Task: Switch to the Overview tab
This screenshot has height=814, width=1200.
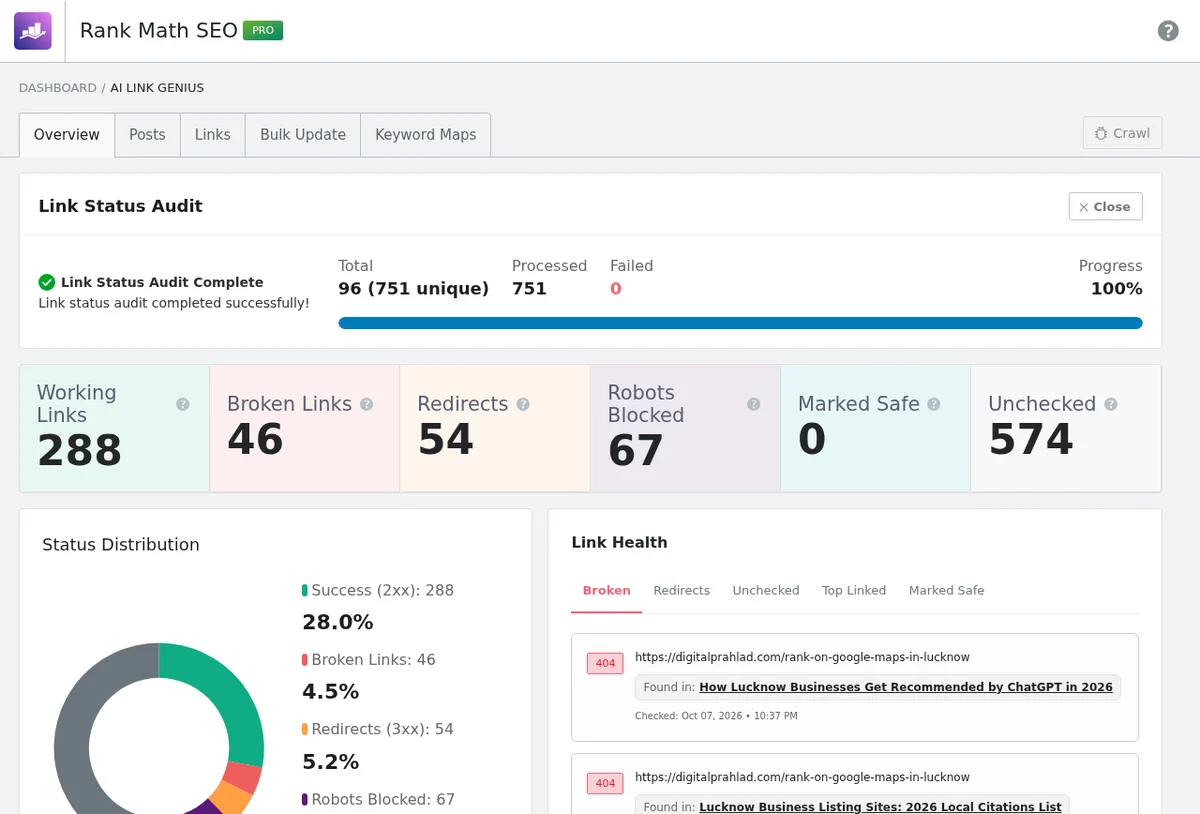Action: tap(67, 135)
